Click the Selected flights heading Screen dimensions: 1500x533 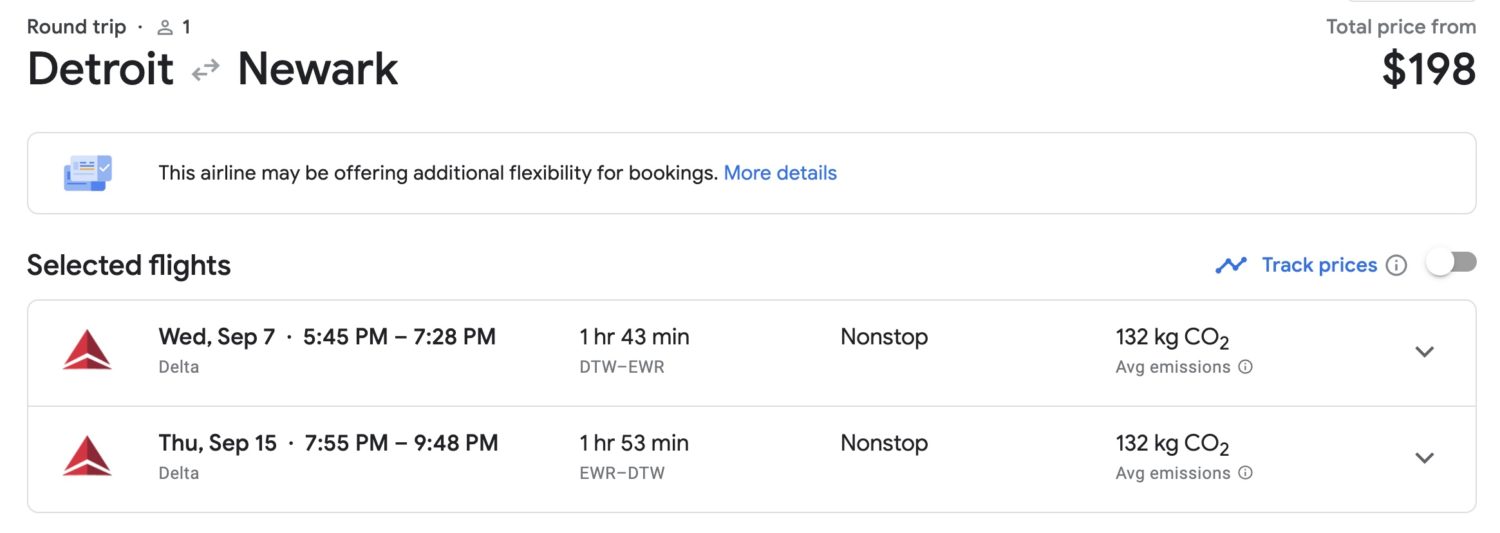pyautogui.click(x=129, y=265)
